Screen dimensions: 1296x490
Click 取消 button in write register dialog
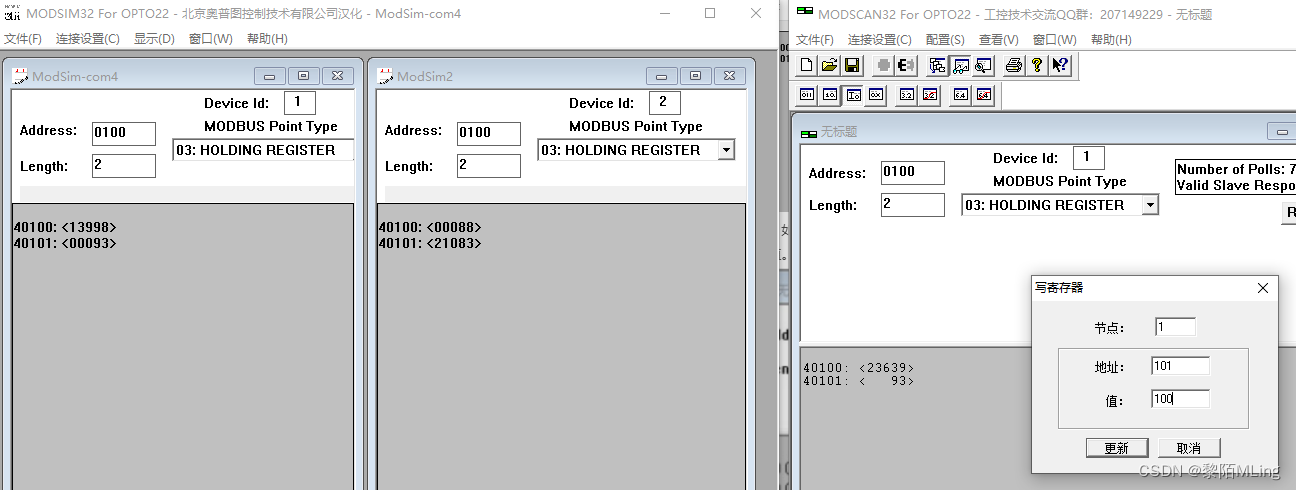(x=1189, y=448)
